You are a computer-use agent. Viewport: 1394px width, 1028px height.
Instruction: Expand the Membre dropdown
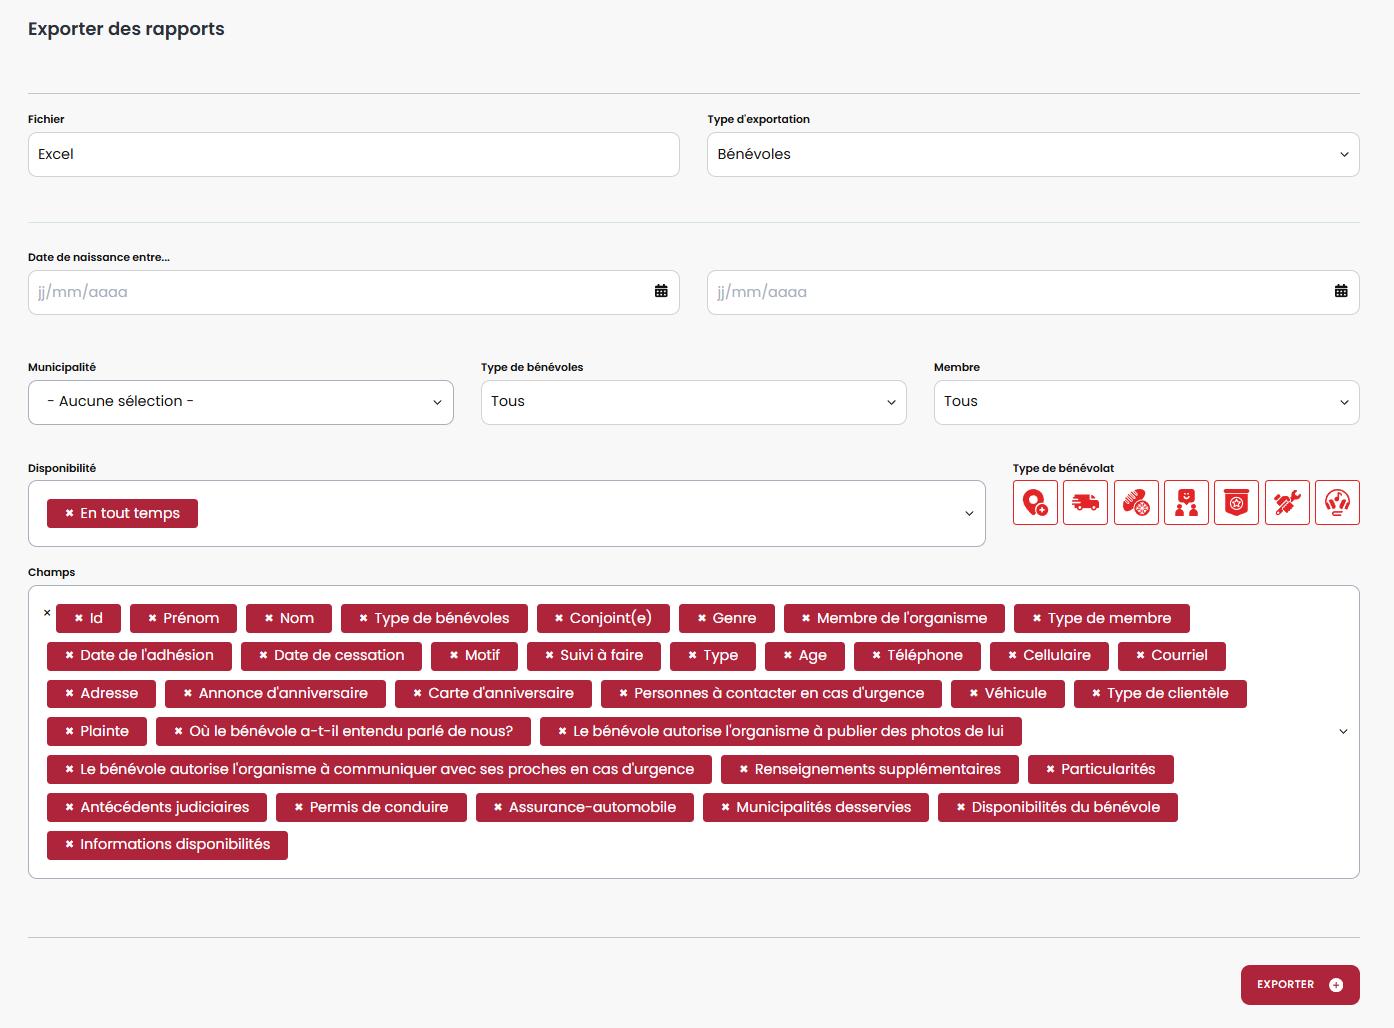(x=1146, y=402)
